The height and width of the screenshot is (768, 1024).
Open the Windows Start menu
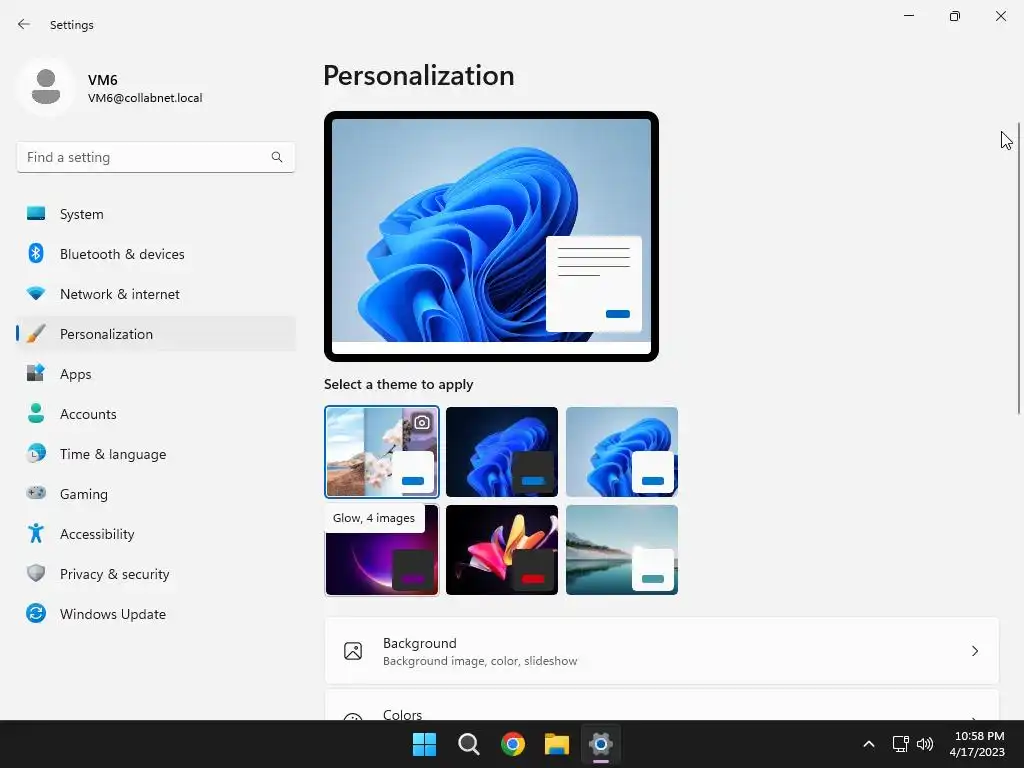(424, 744)
